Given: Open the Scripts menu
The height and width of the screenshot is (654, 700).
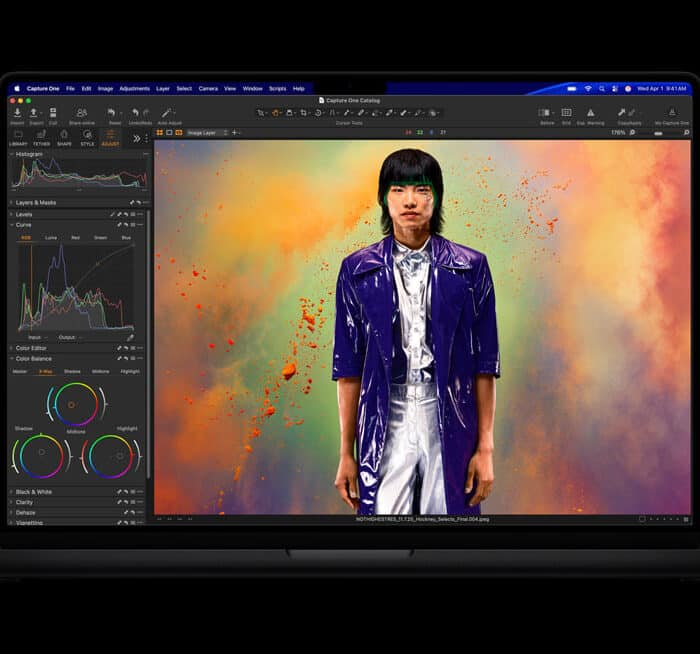Looking at the screenshot, I should 277,89.
